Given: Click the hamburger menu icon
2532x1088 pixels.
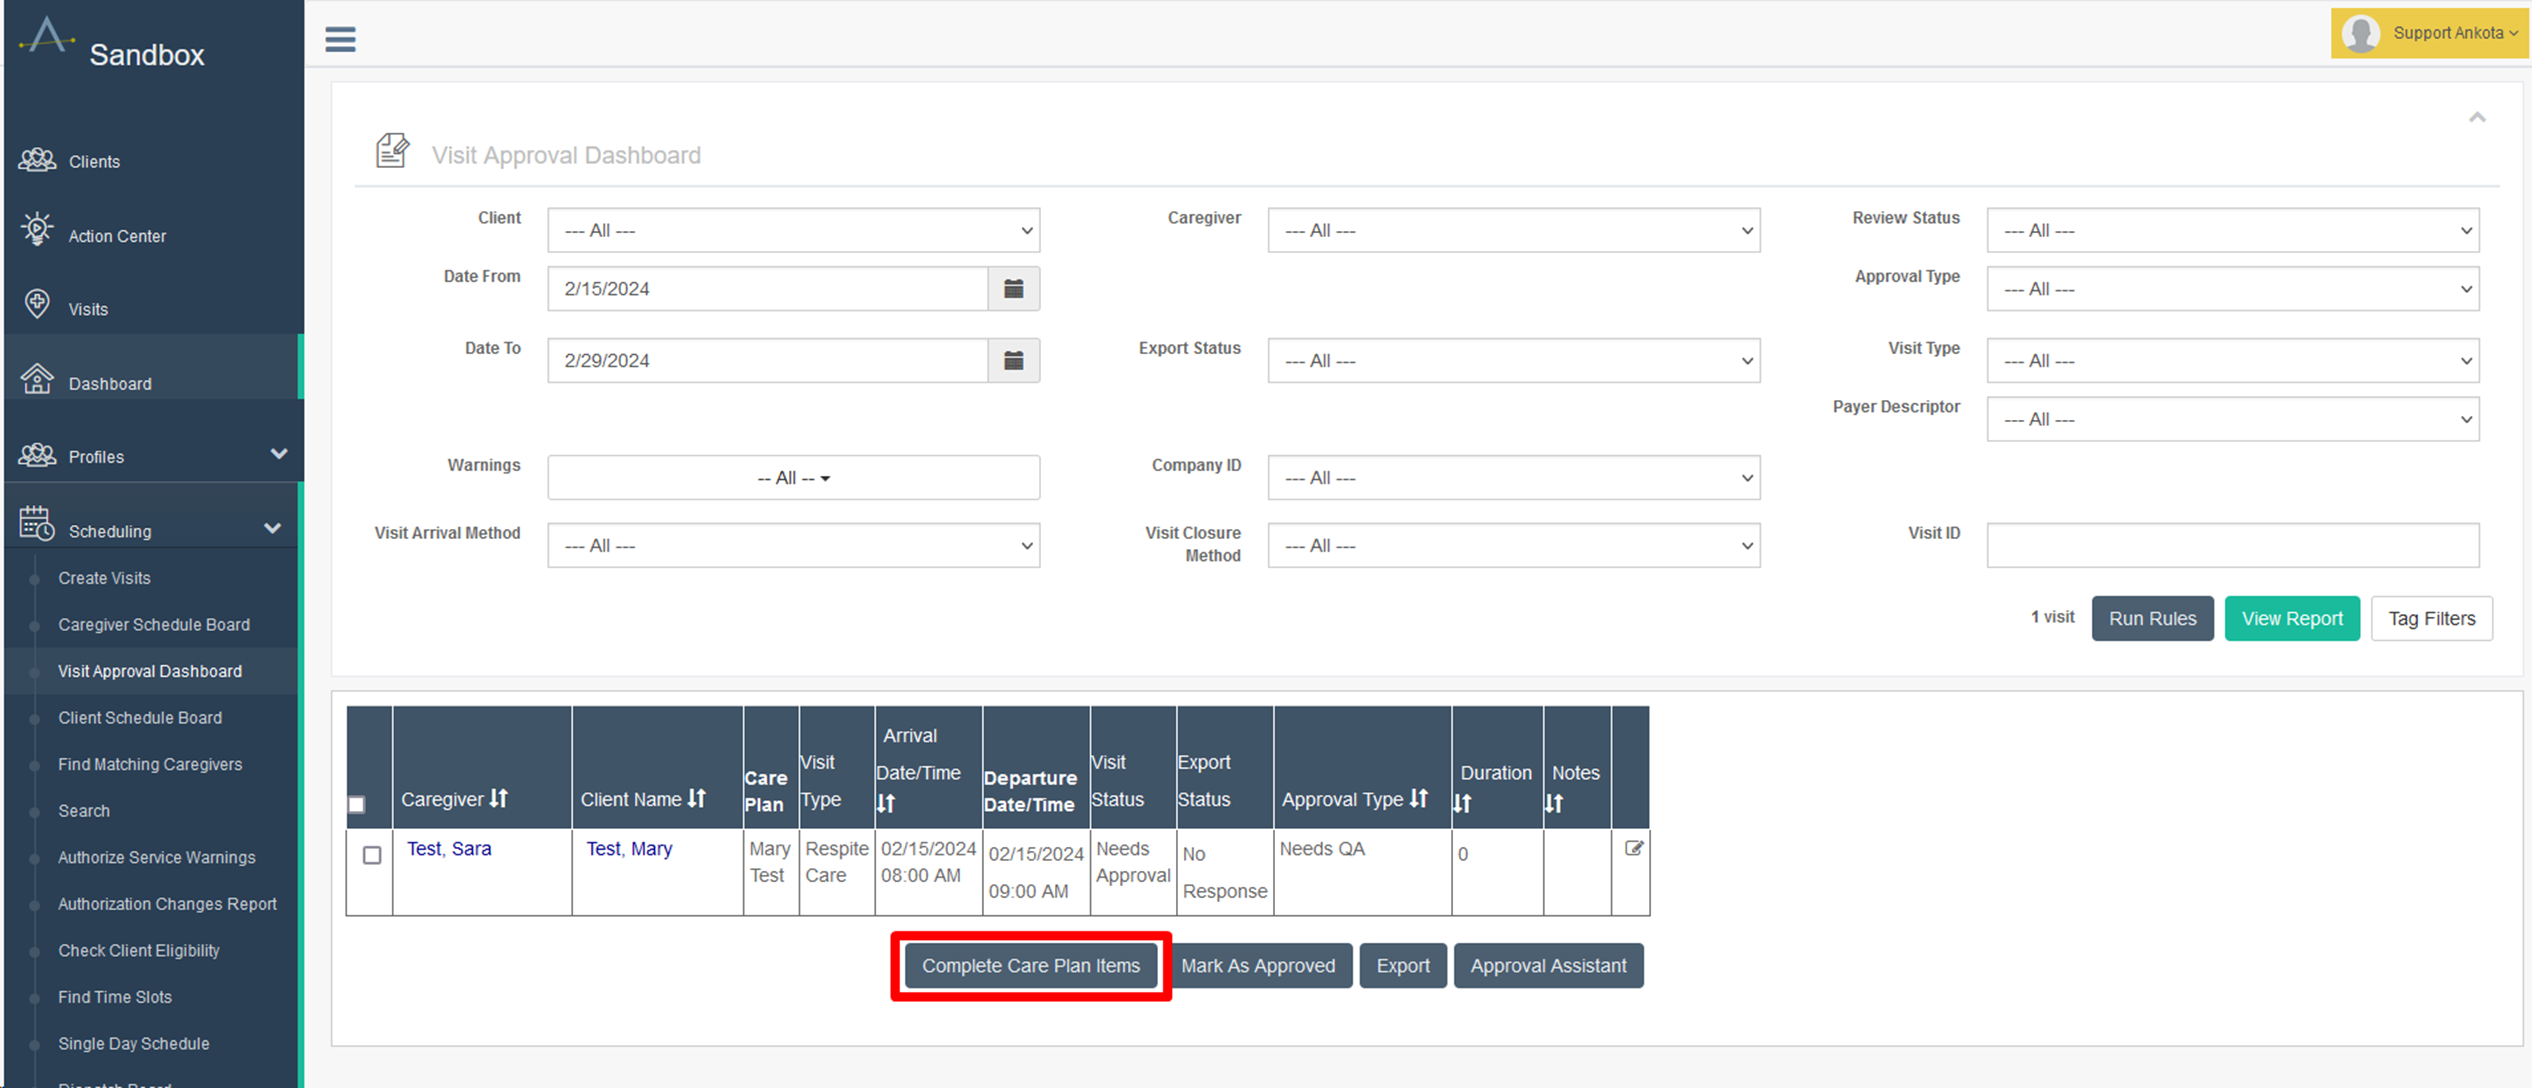Looking at the screenshot, I should pos(340,39).
